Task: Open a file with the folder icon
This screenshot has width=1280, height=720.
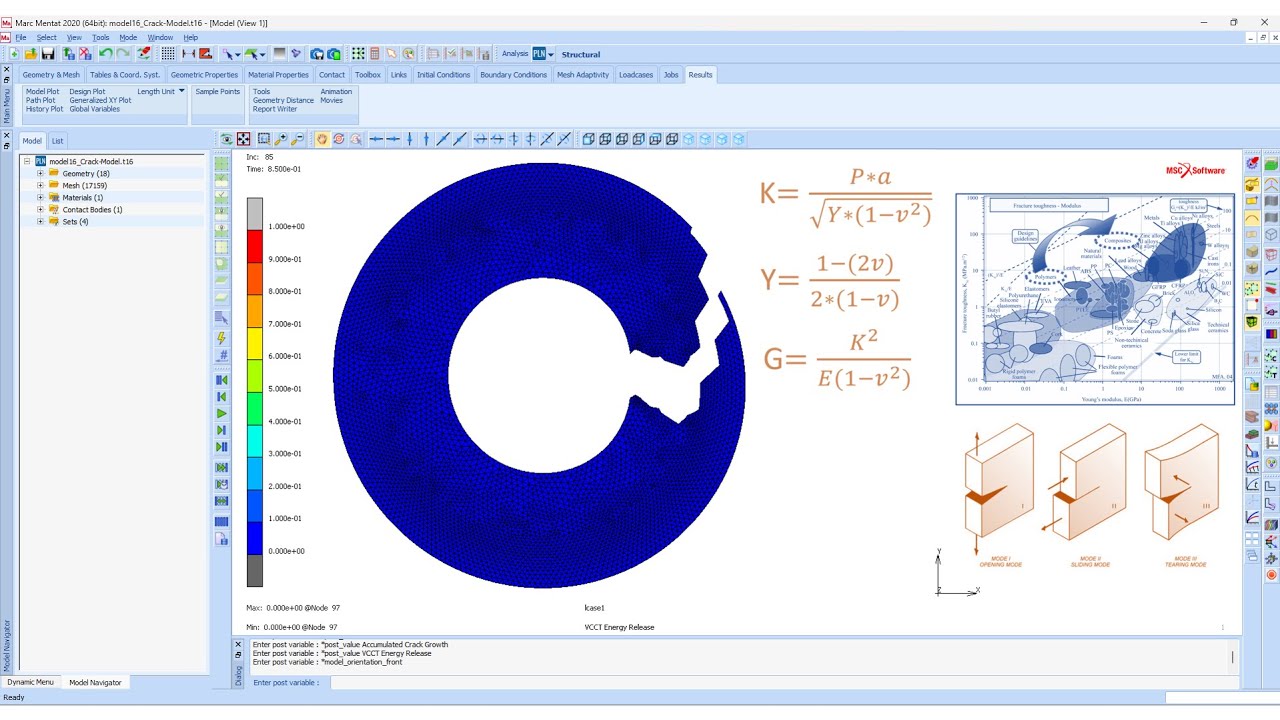Action: [x=31, y=54]
